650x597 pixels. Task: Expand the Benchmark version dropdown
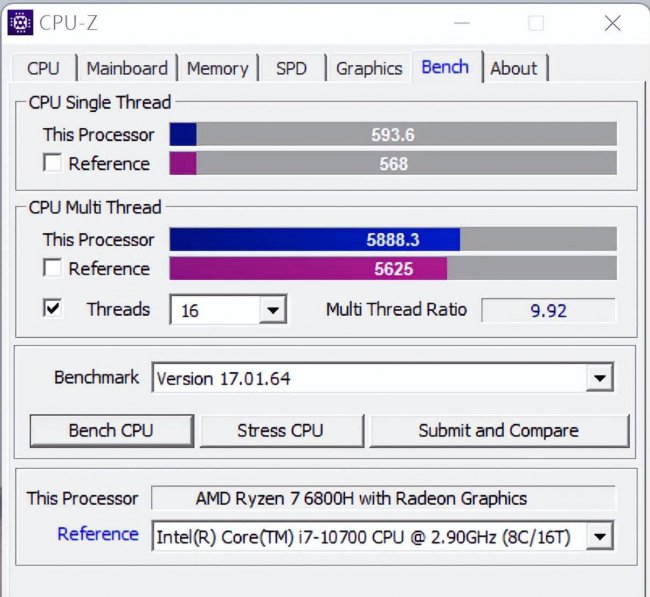(599, 378)
